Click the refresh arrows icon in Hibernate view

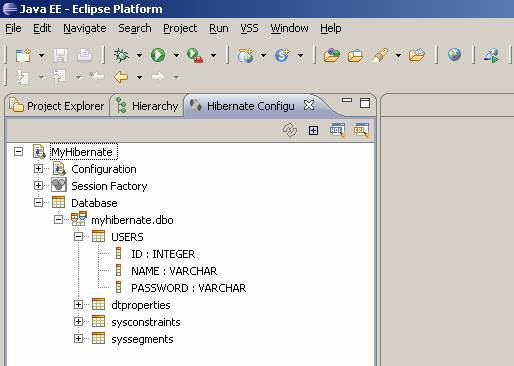point(290,130)
